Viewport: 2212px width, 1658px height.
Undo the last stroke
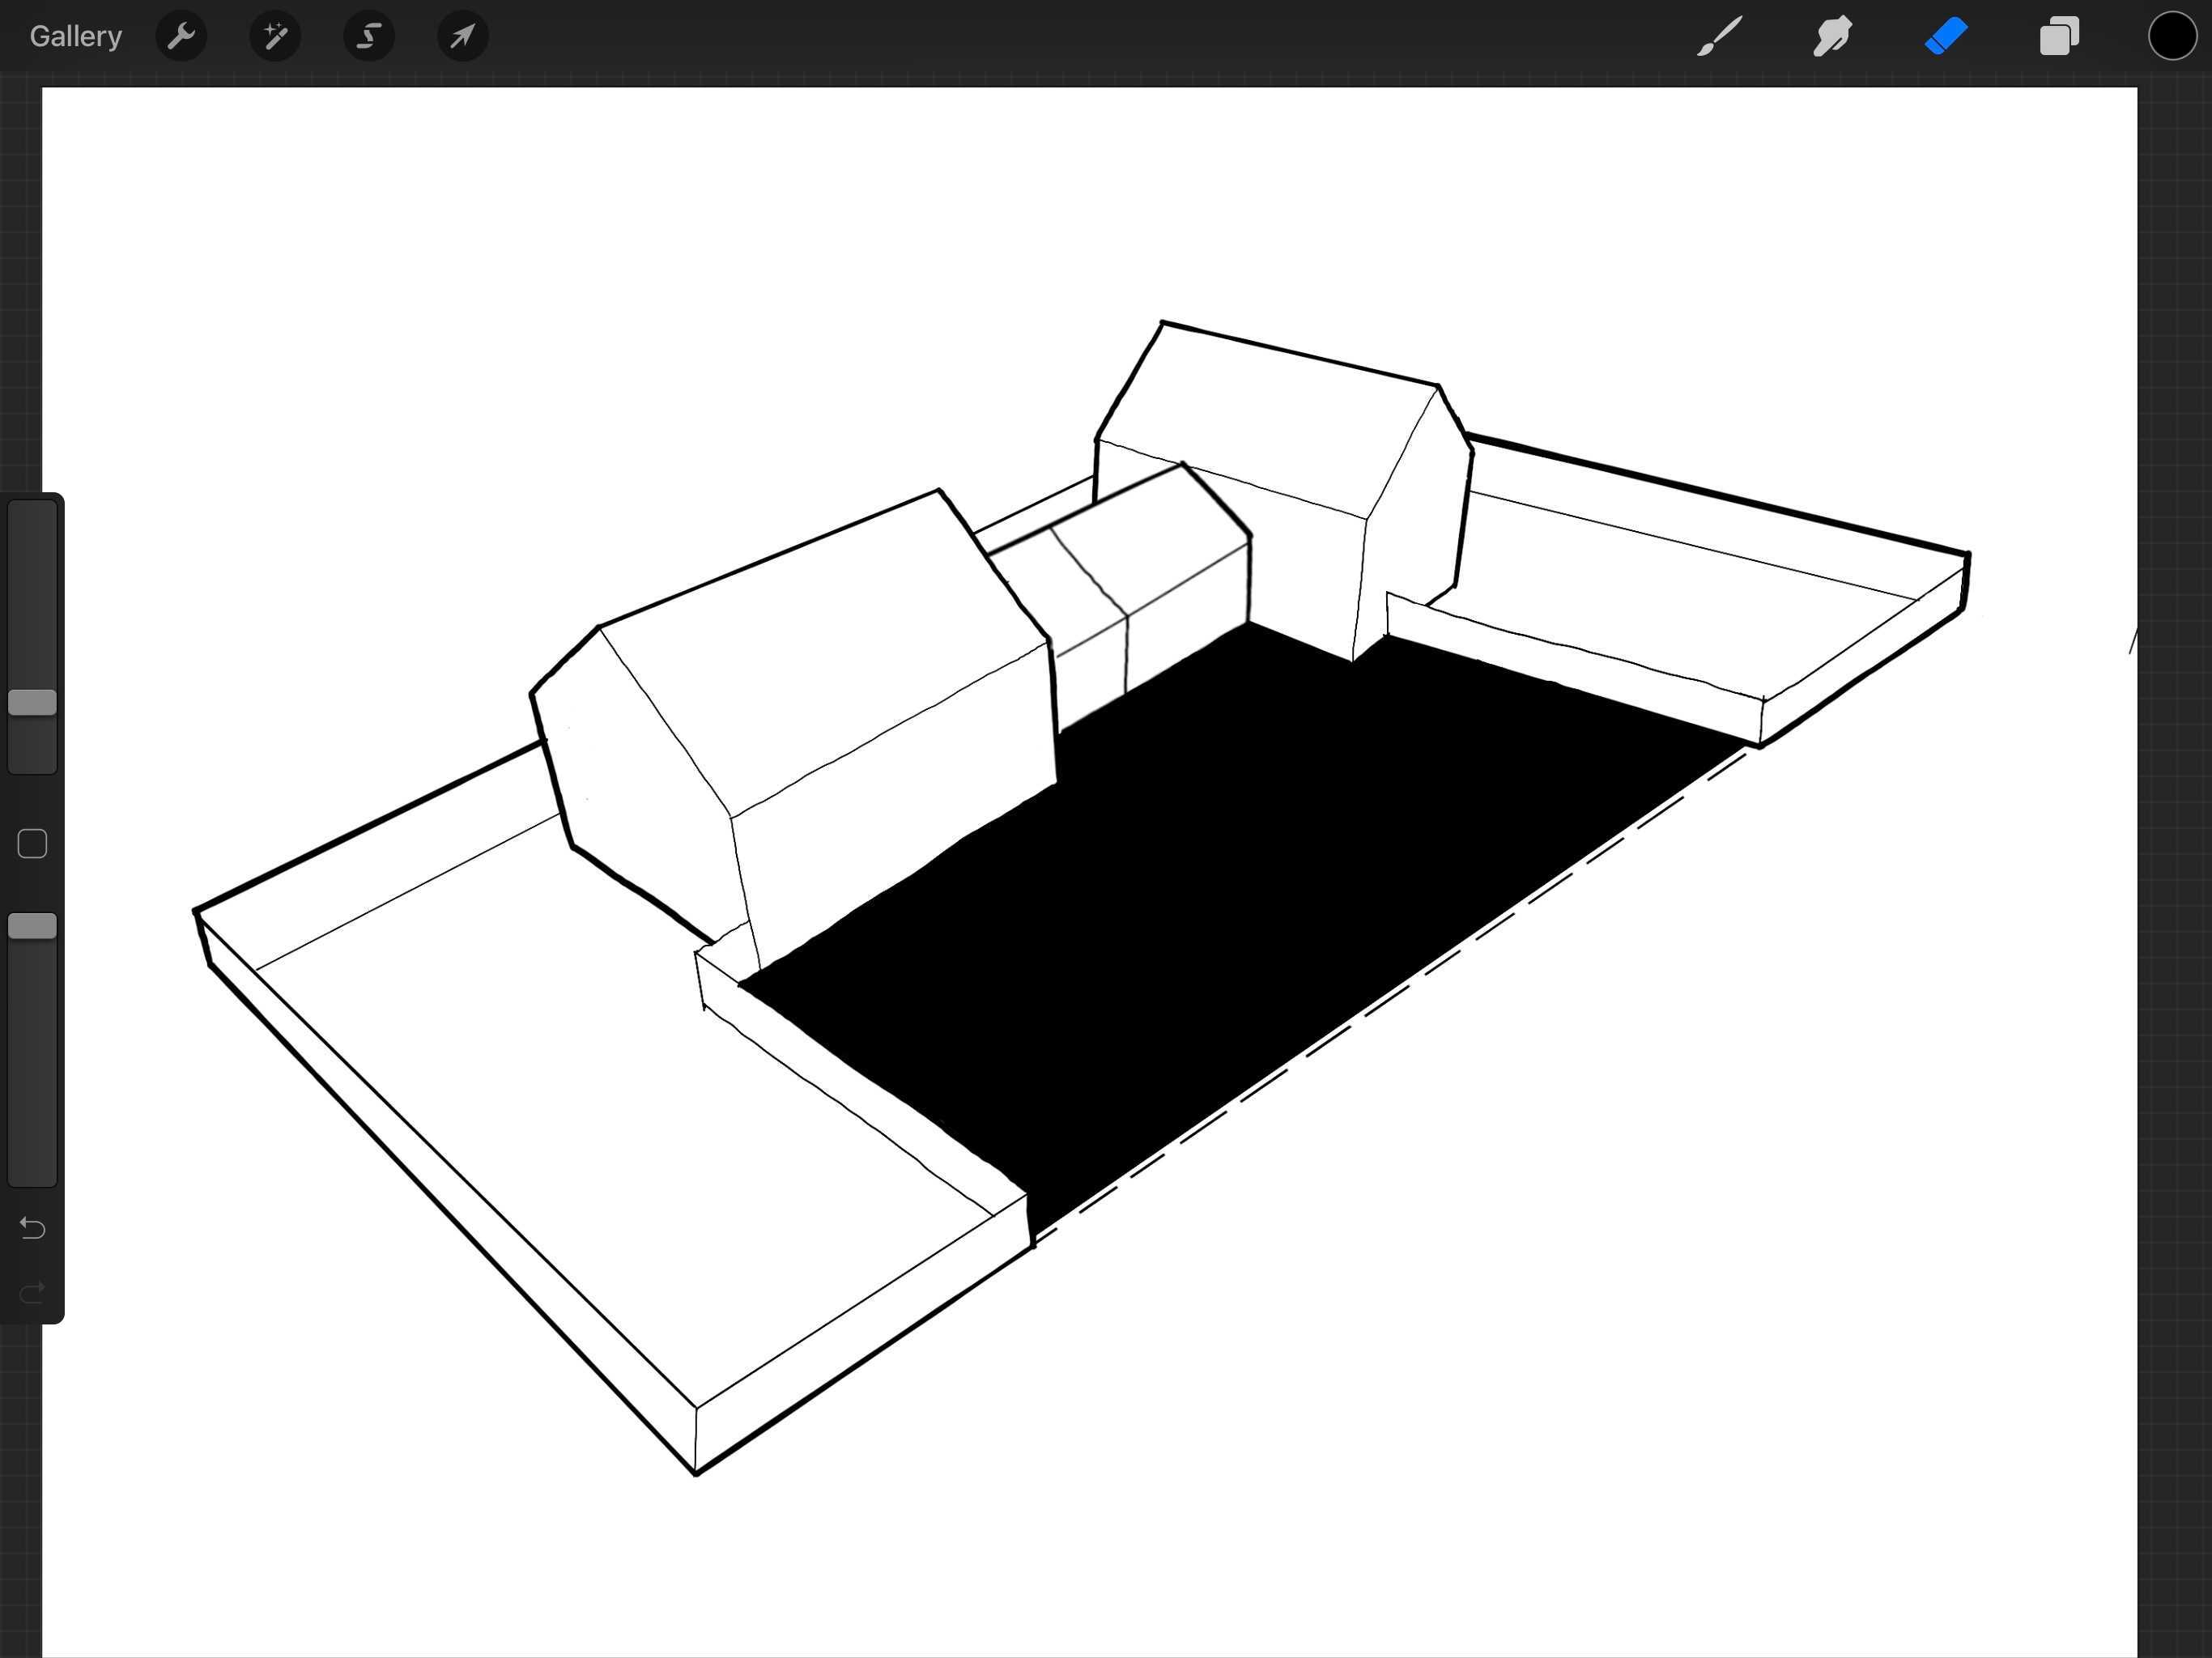point(32,1228)
